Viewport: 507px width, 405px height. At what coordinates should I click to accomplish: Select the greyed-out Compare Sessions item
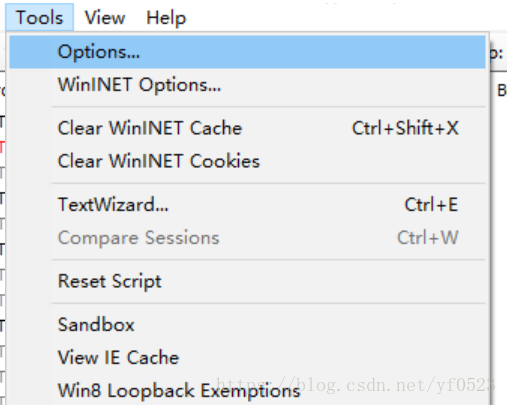tap(247, 238)
